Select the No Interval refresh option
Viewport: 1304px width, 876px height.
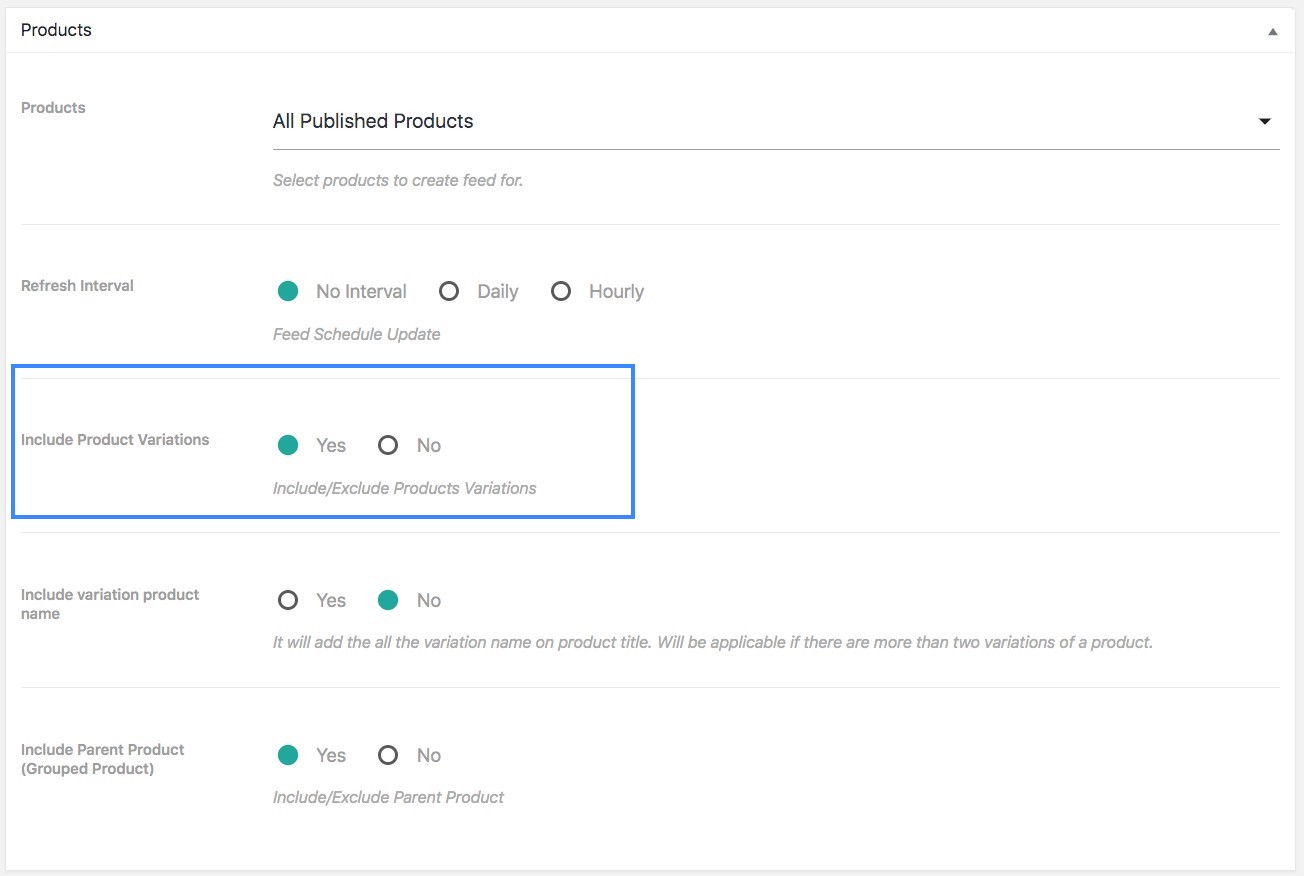point(288,291)
